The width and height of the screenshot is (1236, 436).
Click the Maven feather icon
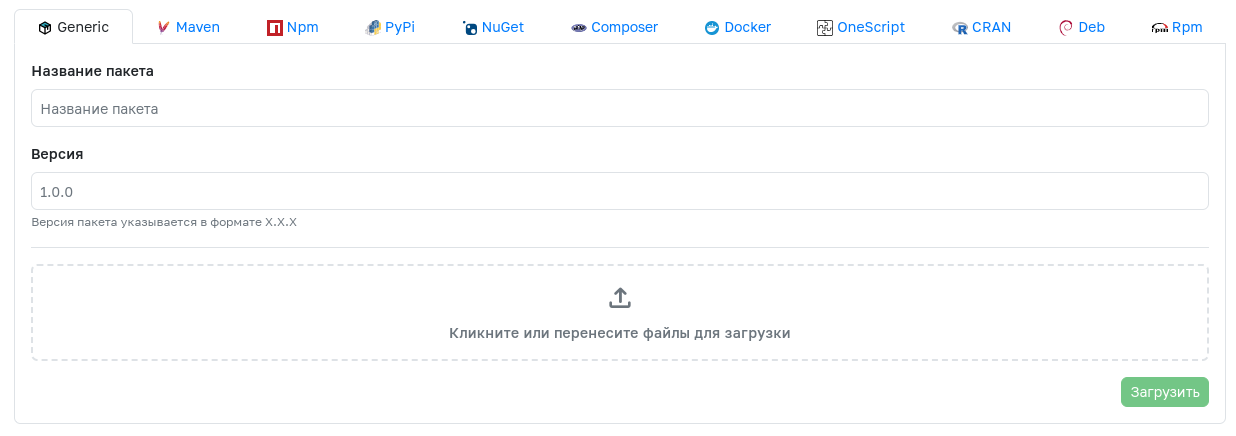point(164,28)
